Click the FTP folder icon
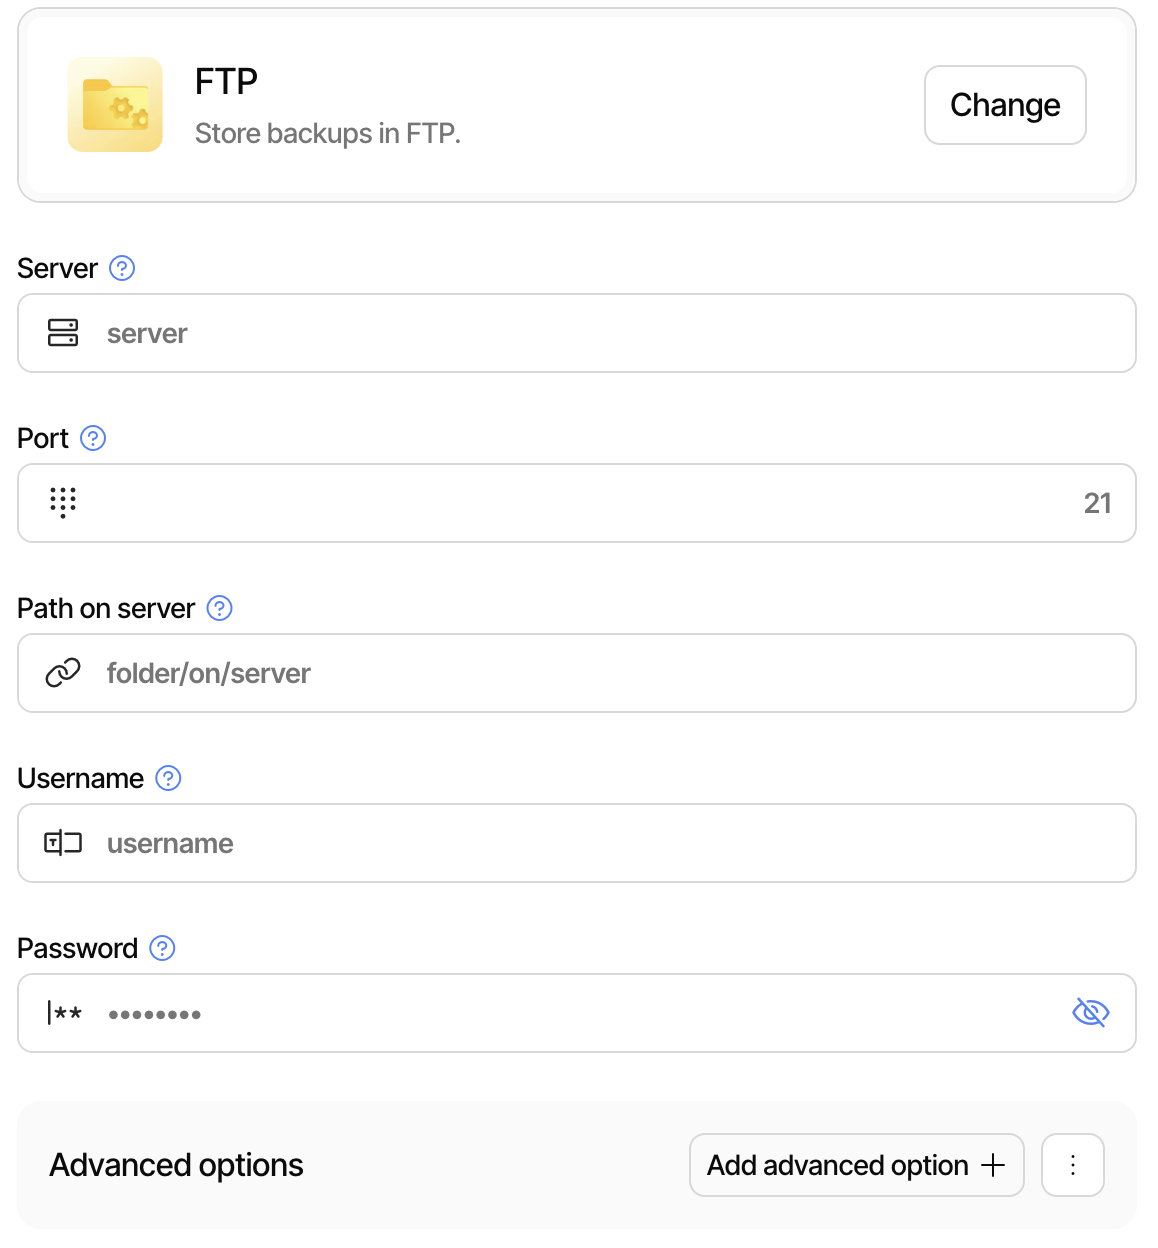This screenshot has width=1158, height=1248. (x=114, y=104)
